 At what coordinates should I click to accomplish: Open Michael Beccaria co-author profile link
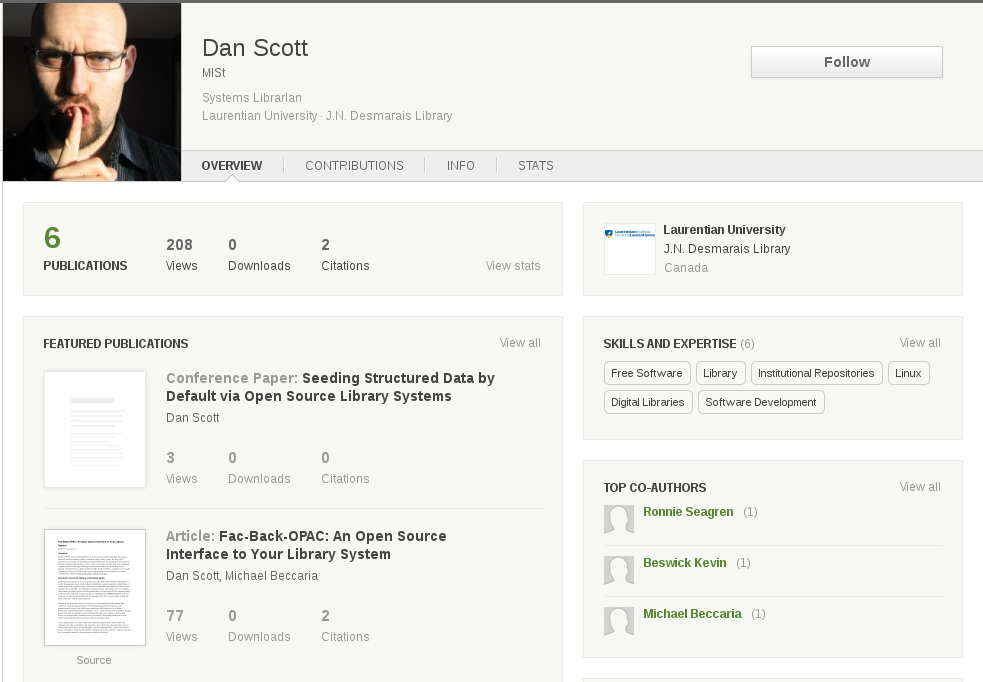tap(692, 614)
